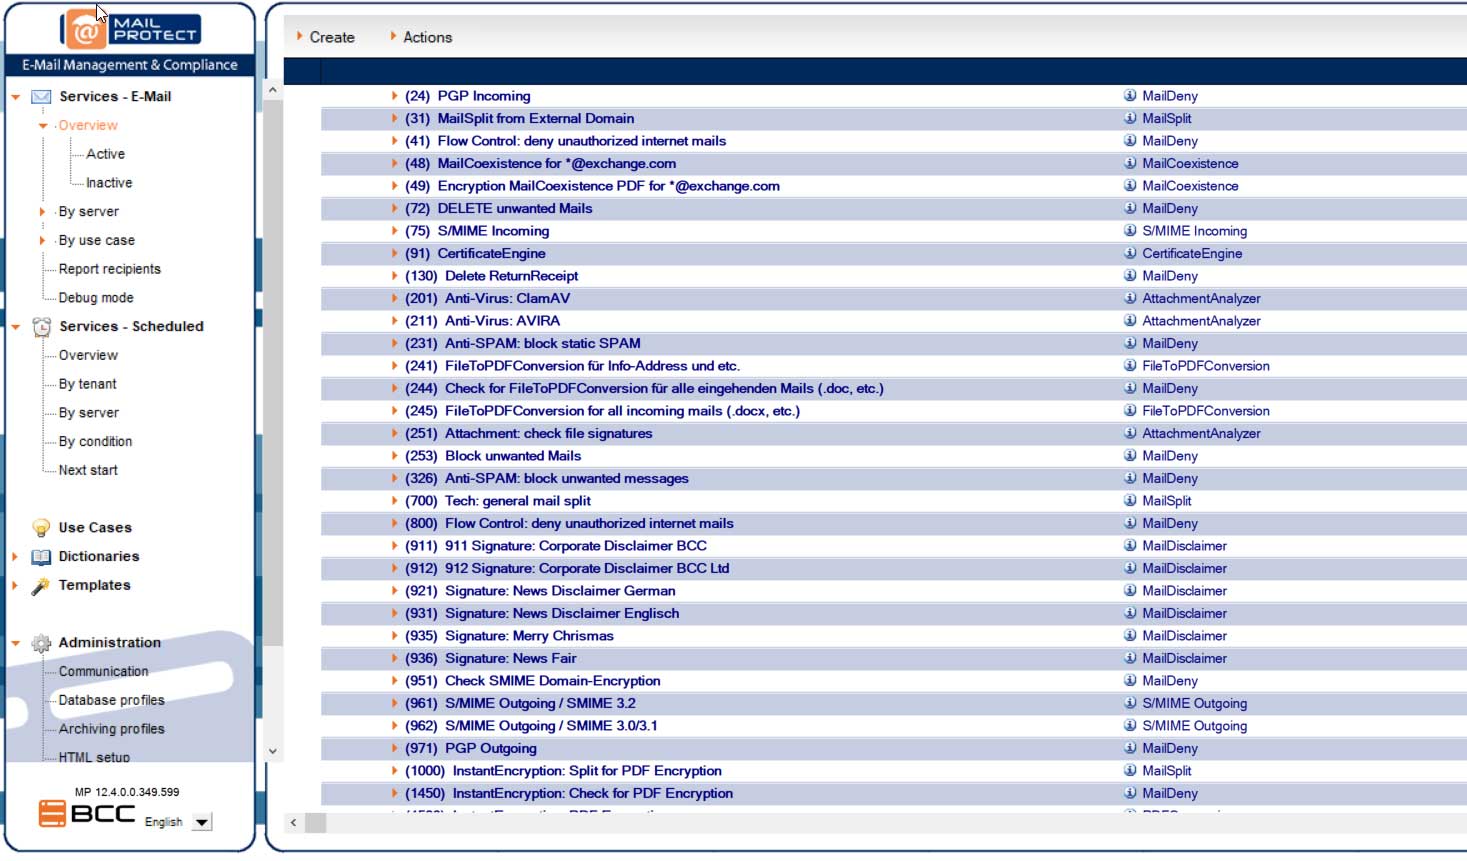
Task: Click AttachmentAnalyzer type in row (251)
Action: 1201,433
